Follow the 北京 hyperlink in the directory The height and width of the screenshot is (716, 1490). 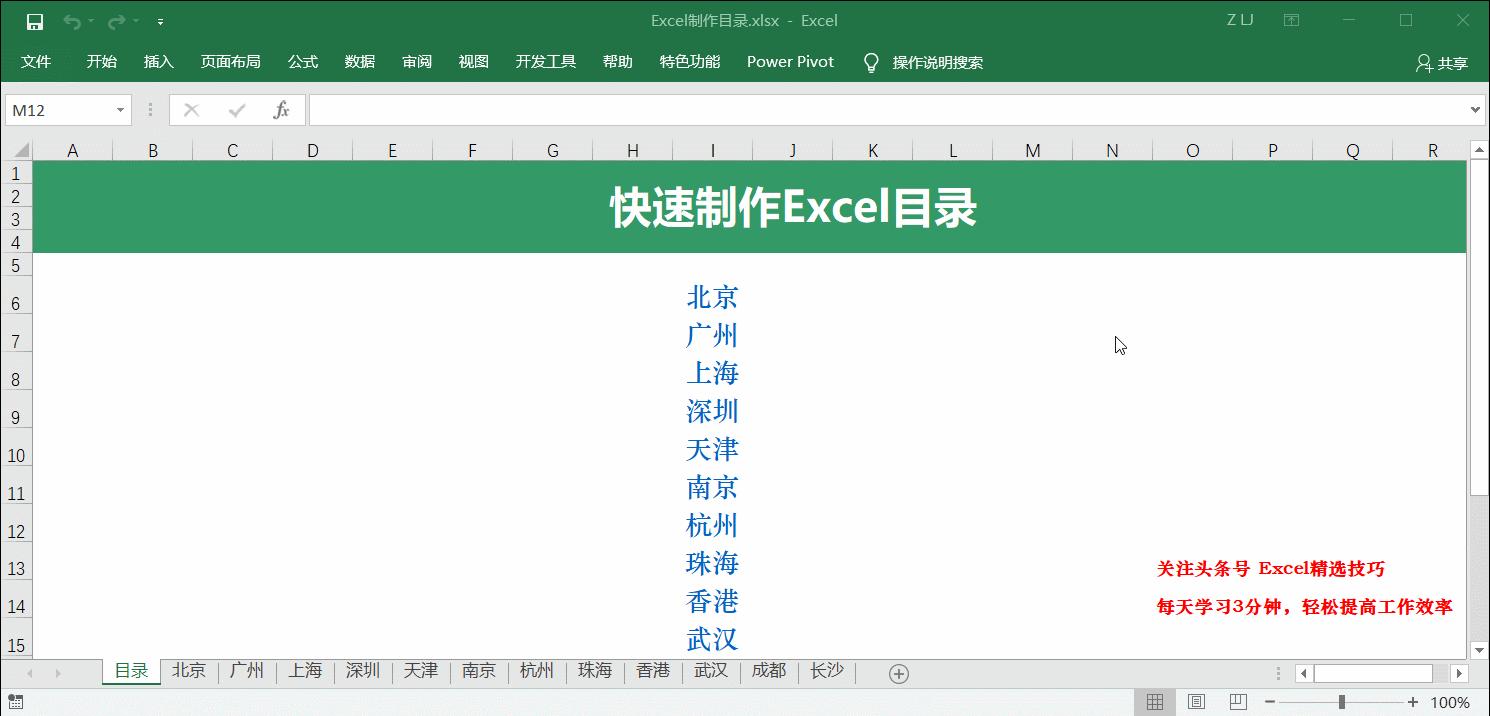(x=712, y=297)
